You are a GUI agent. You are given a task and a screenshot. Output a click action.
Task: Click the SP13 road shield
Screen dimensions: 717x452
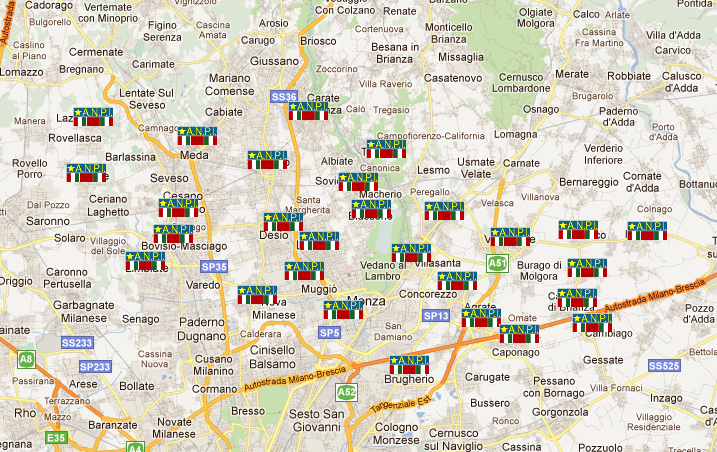tap(436, 316)
